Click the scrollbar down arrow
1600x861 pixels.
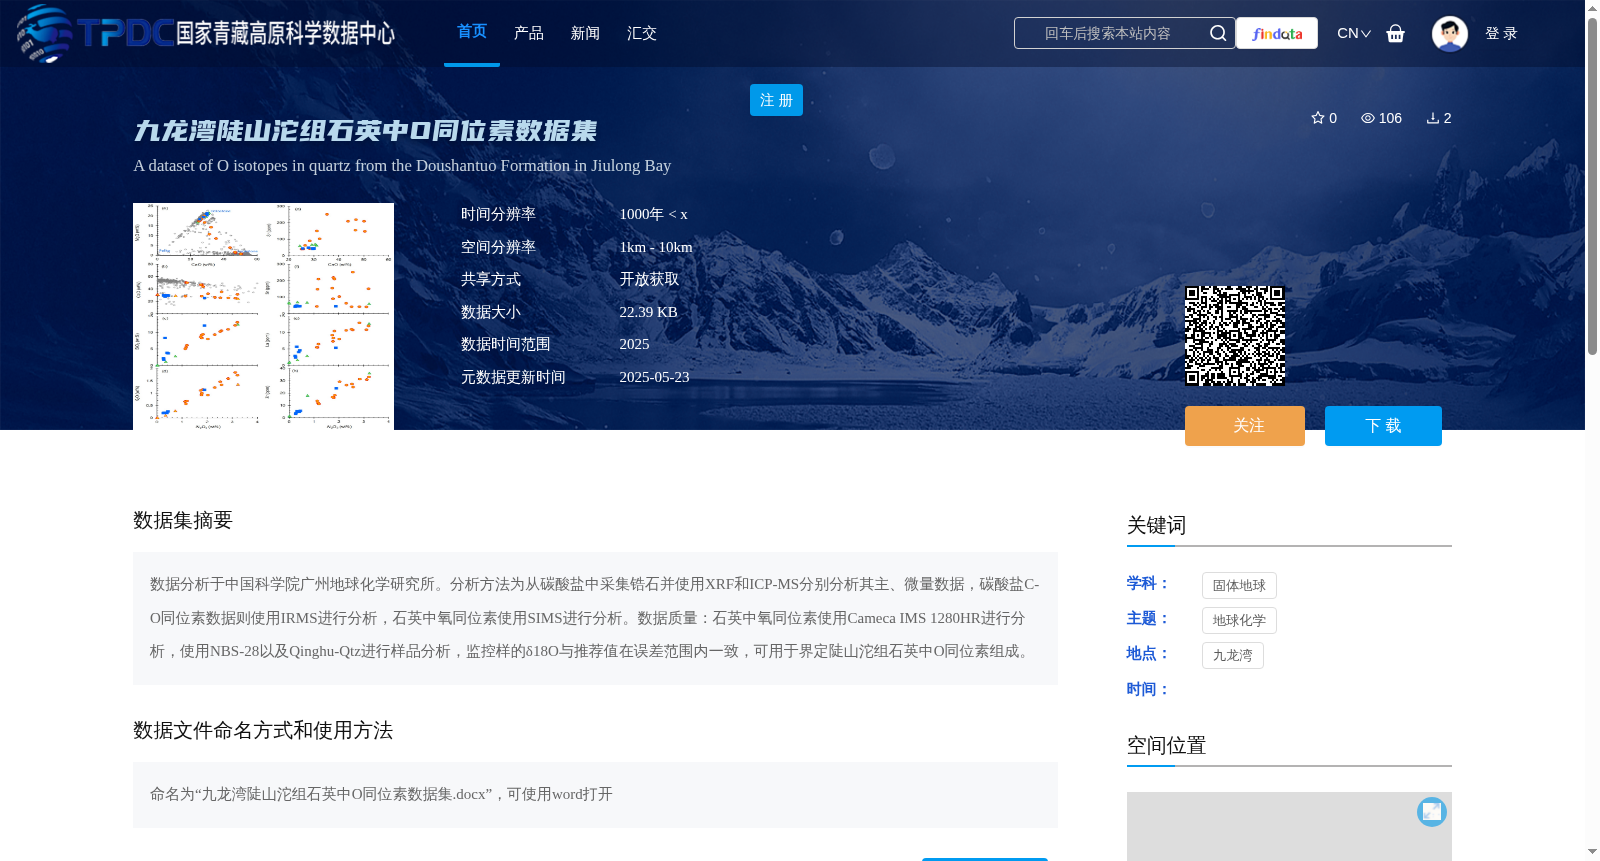[1592, 852]
